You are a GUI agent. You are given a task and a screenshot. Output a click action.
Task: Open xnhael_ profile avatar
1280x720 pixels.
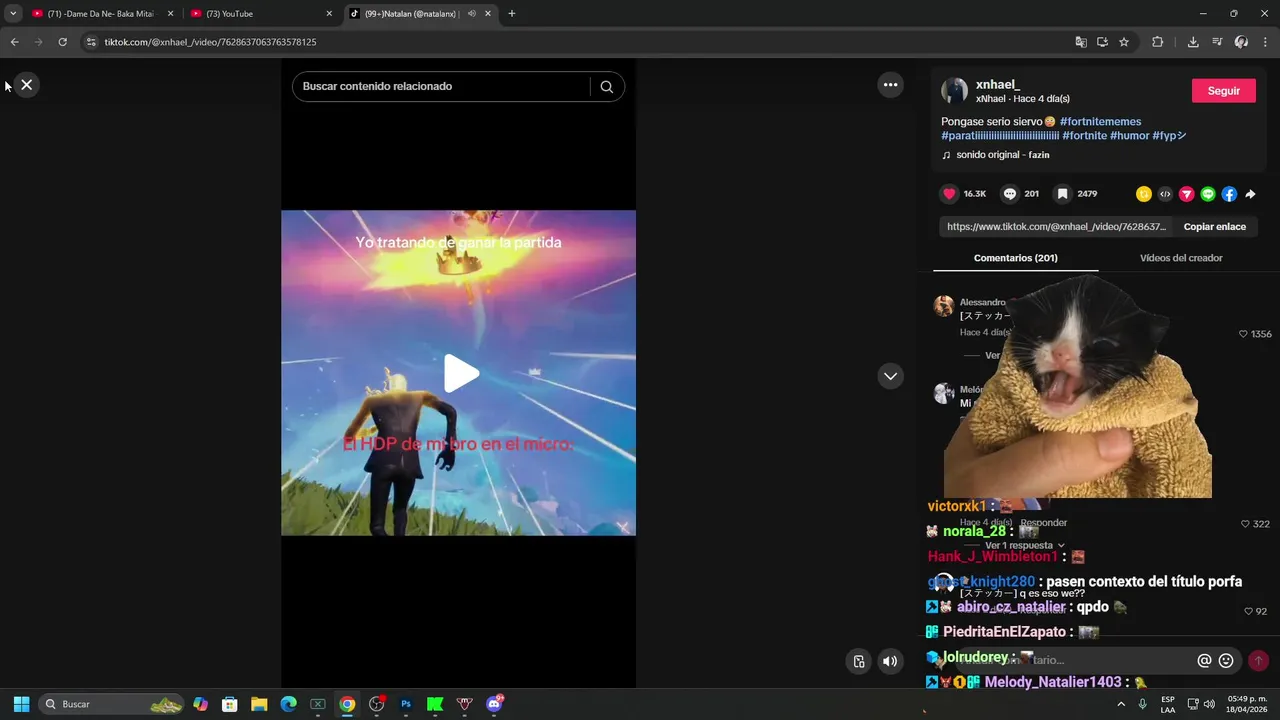tap(954, 91)
